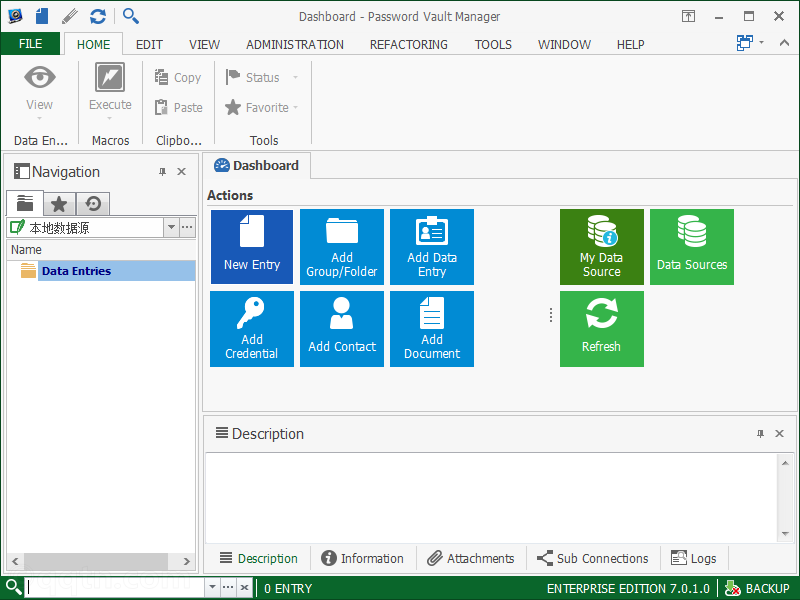Viewport: 800px width, 600px height.
Task: Click the ribbon display options icon in title bar
Action: point(688,16)
